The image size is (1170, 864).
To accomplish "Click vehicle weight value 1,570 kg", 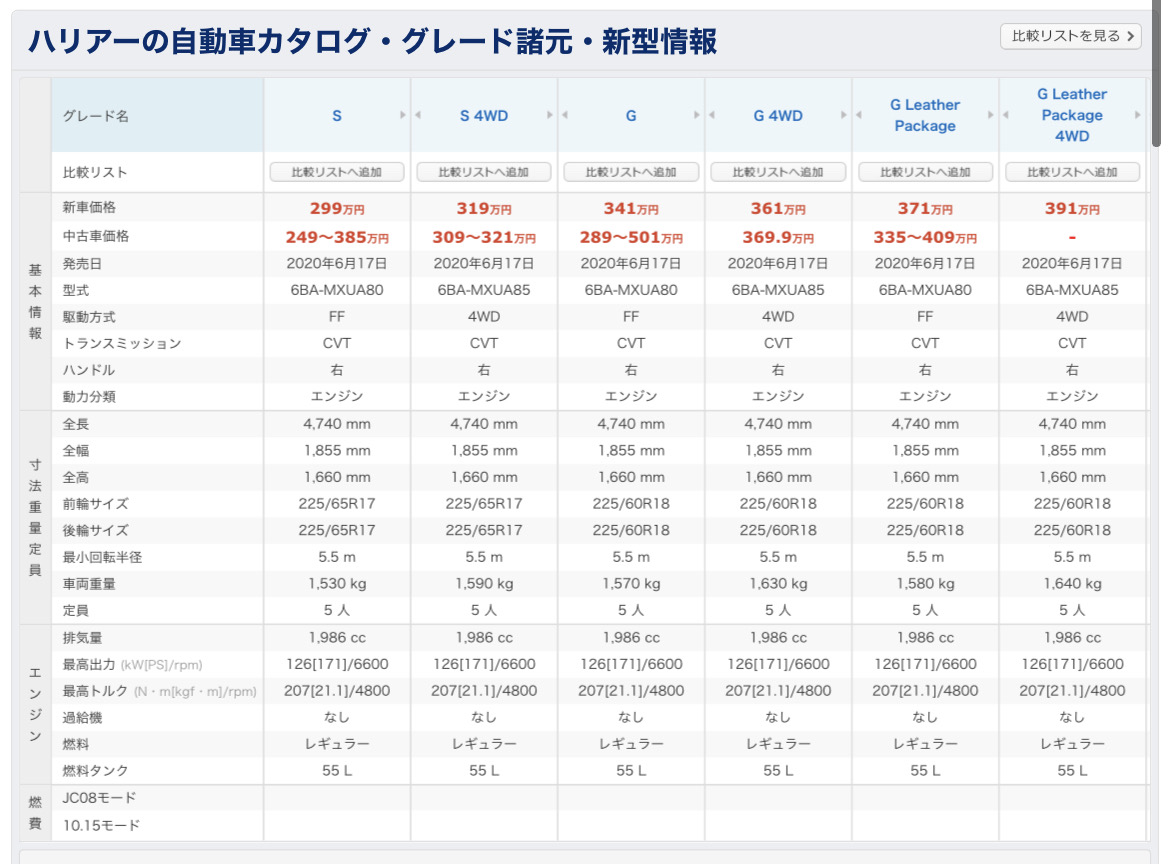I will [631, 583].
